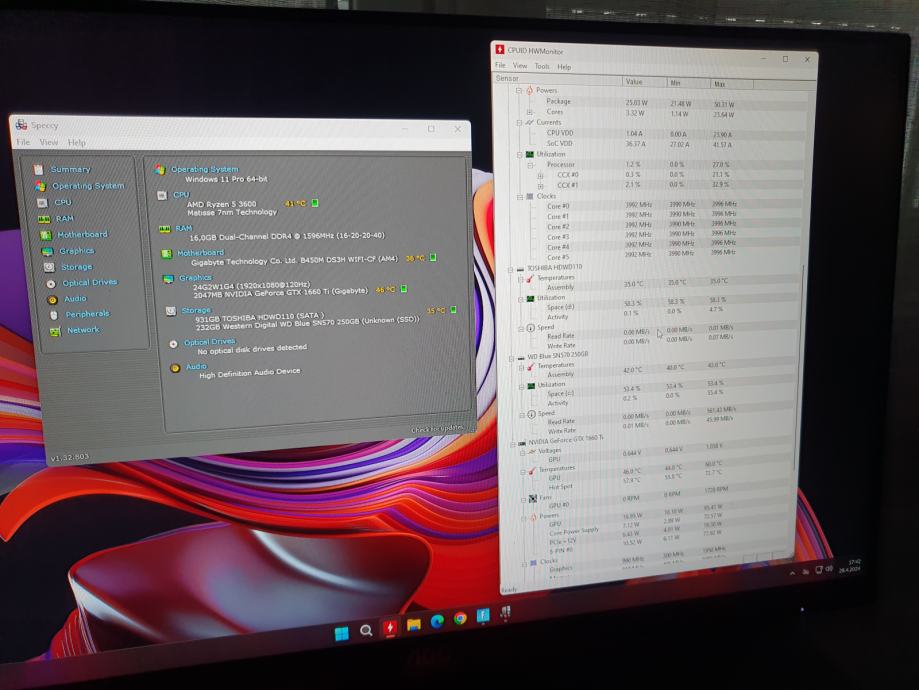Click the monitor icon next to Graphics heading
919x690 pixels.
168,278
